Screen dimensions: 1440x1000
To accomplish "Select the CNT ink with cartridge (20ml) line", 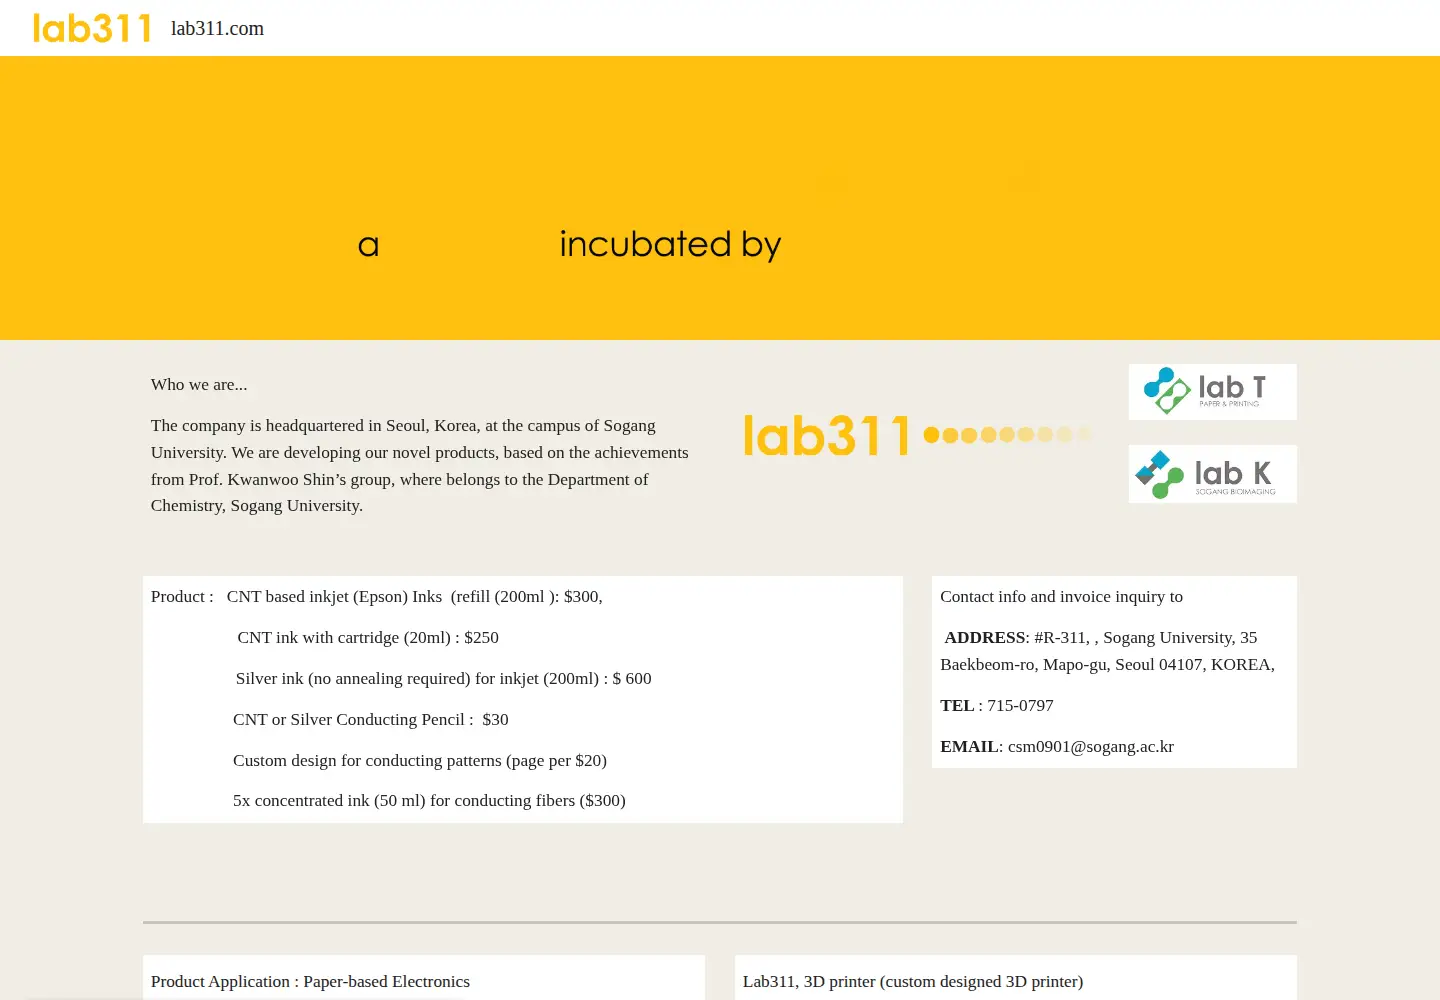I will coord(368,637).
